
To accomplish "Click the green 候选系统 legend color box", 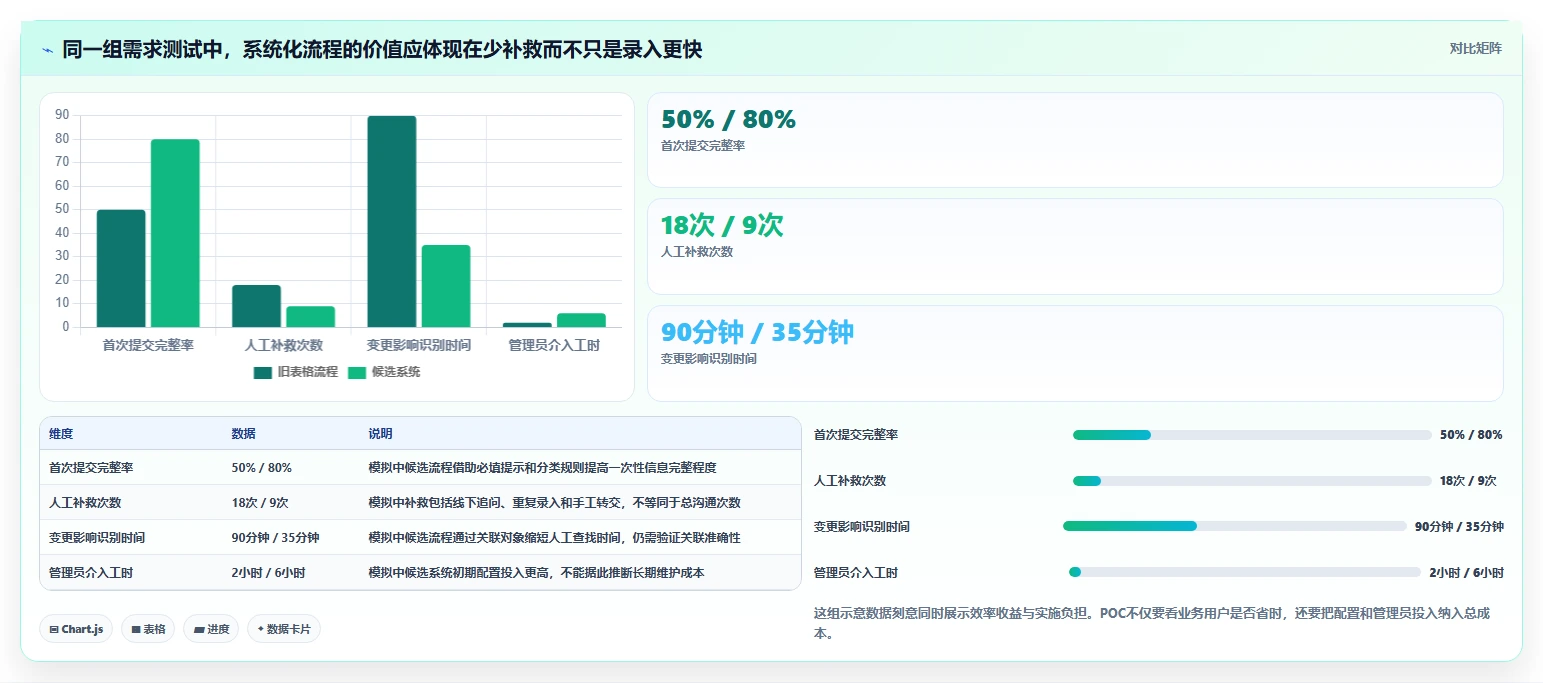I will point(357,373).
